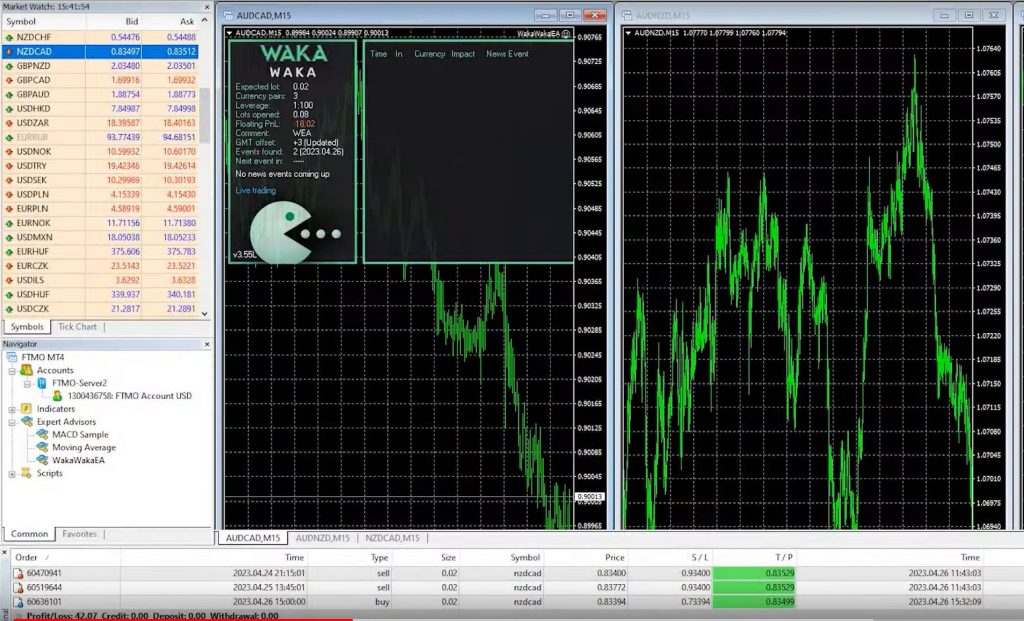This screenshot has height=621, width=1024.
Task: Switch to the Tick Chart tab
Action: point(77,327)
